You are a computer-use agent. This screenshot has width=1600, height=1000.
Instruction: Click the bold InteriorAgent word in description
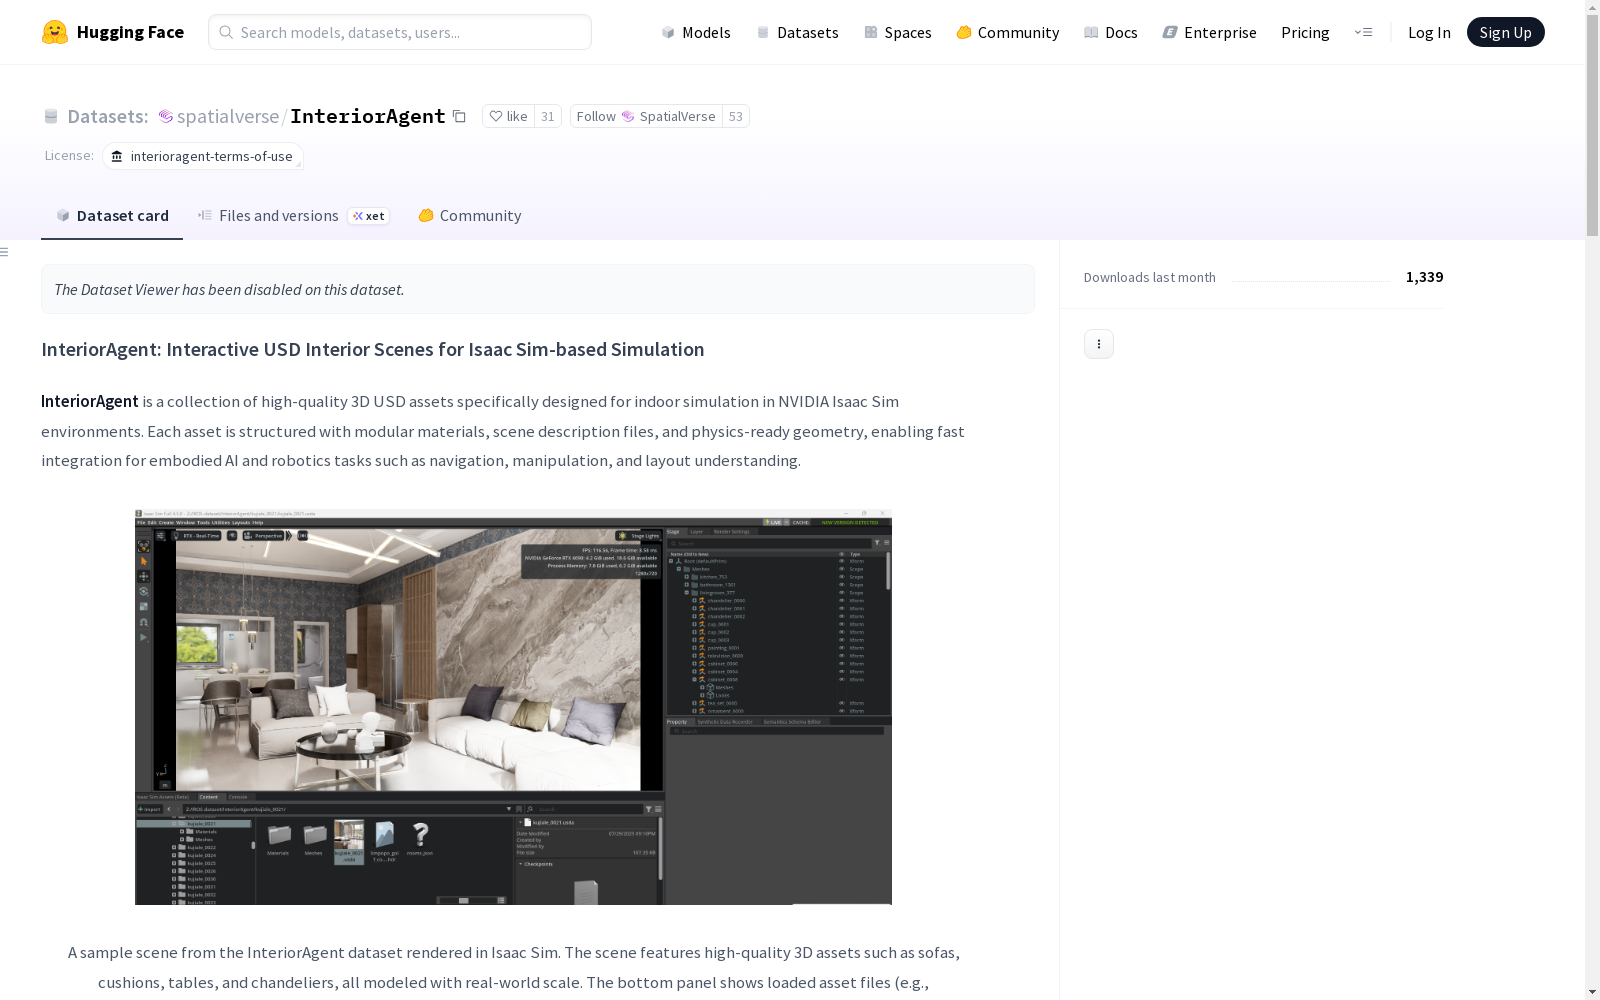pos(90,401)
